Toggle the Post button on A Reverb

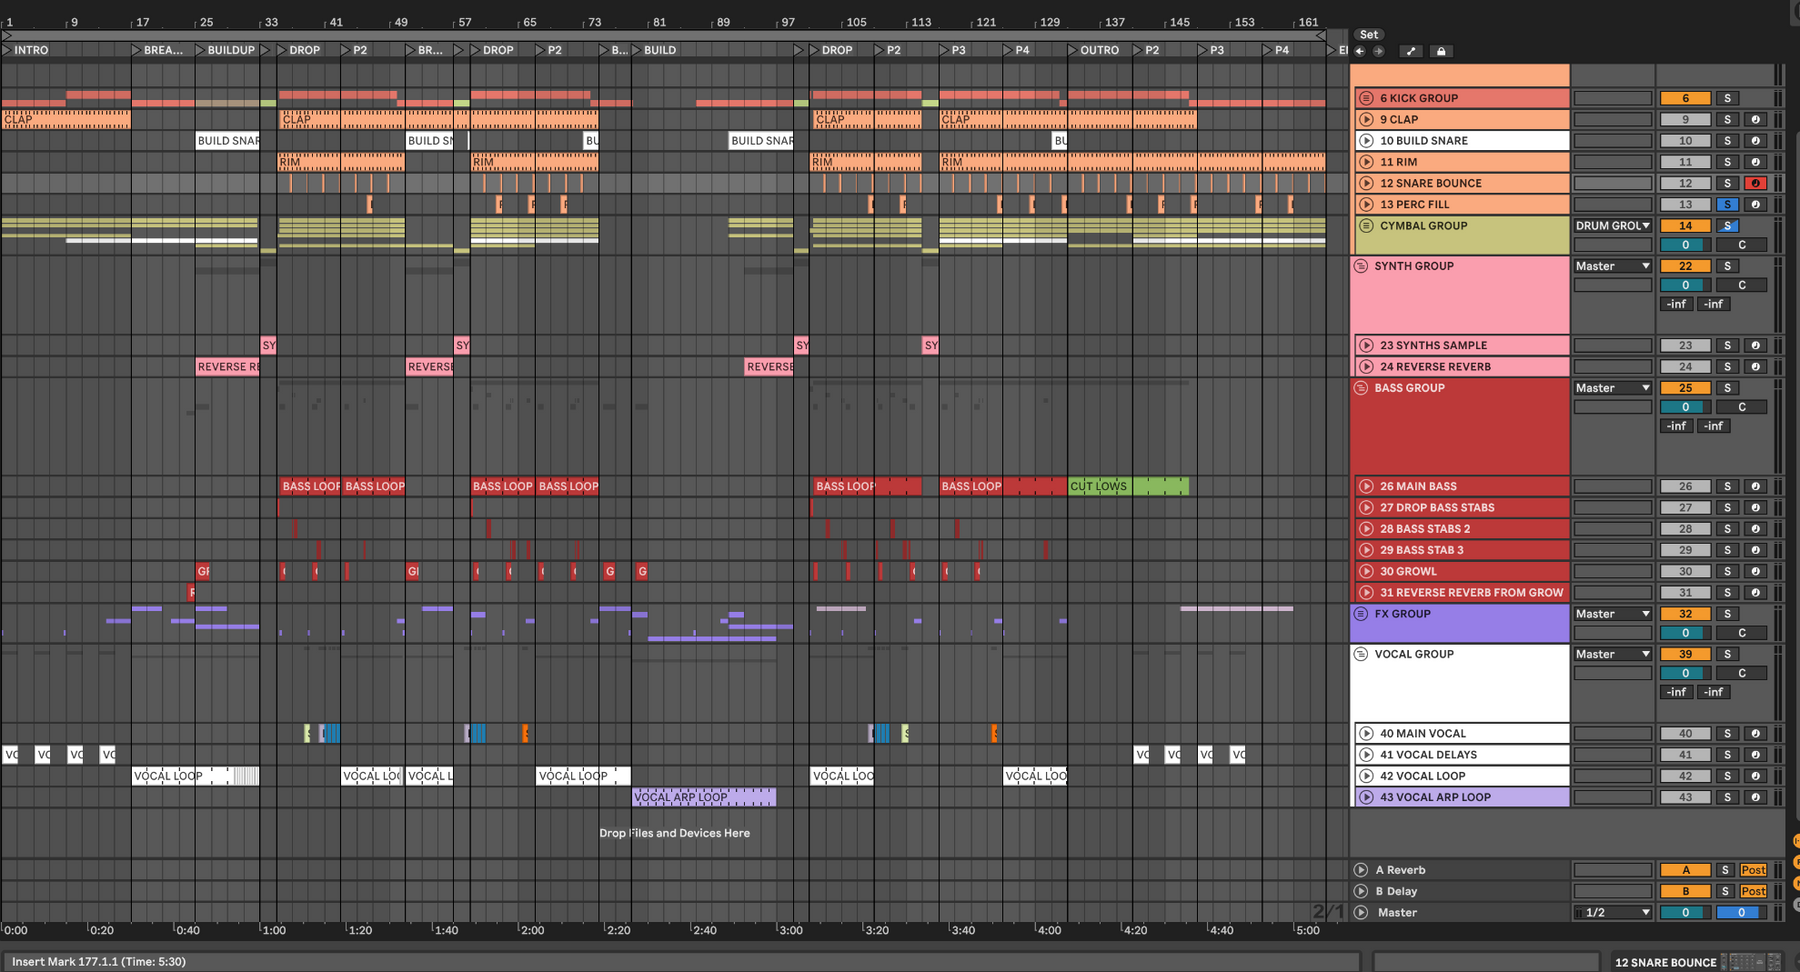[1753, 870]
